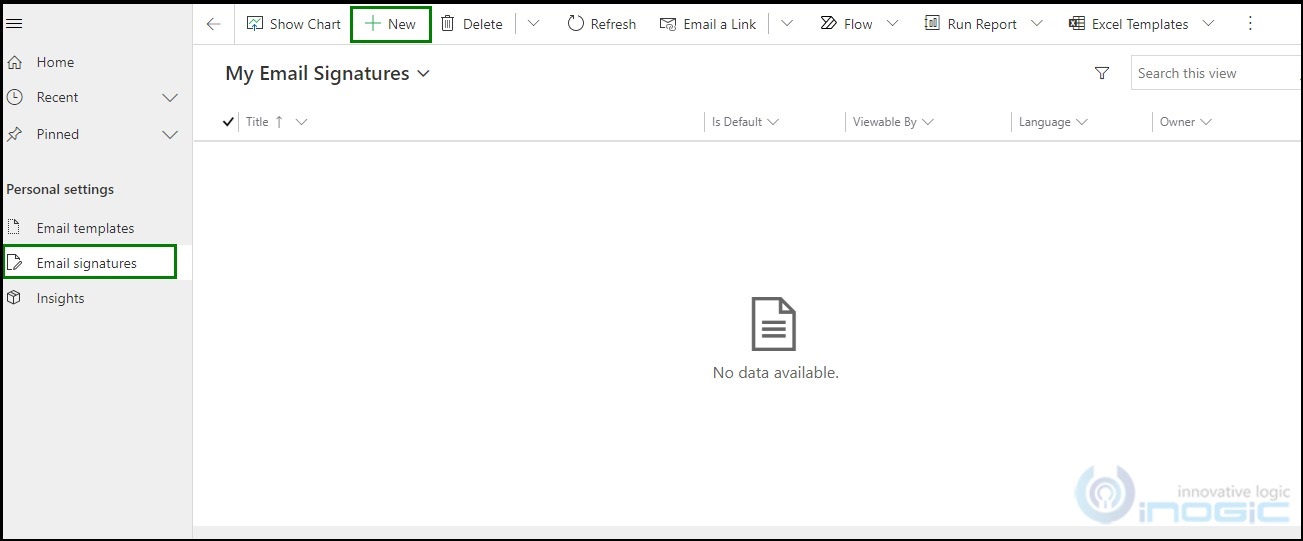Go to Email templates in sidebar
1303x541 pixels.
[x=85, y=228]
